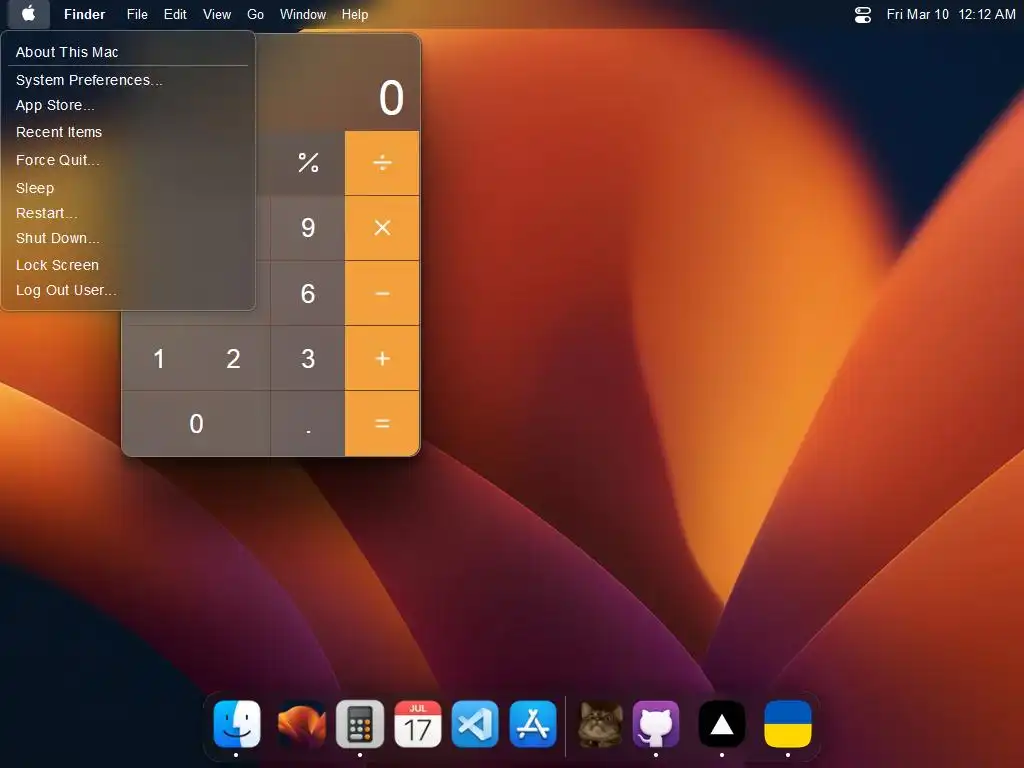Open Calendar icon showing 17

(x=418, y=724)
